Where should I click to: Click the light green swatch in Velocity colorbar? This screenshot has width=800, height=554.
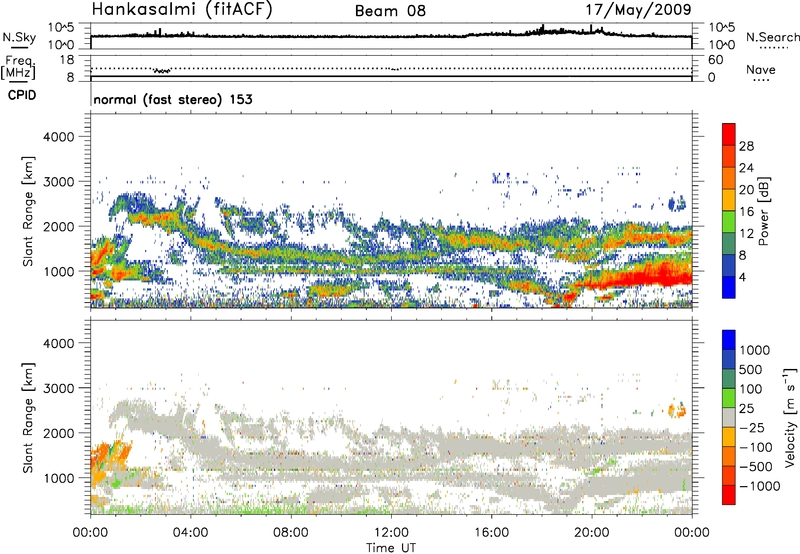[x=729, y=398]
